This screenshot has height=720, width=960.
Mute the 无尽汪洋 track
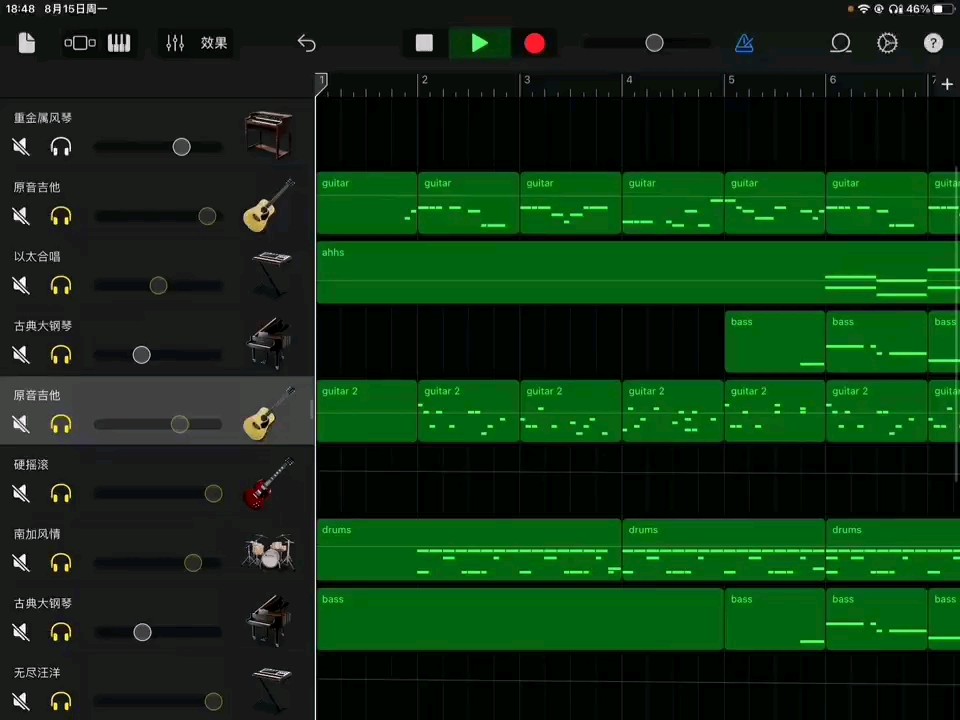tap(21, 700)
